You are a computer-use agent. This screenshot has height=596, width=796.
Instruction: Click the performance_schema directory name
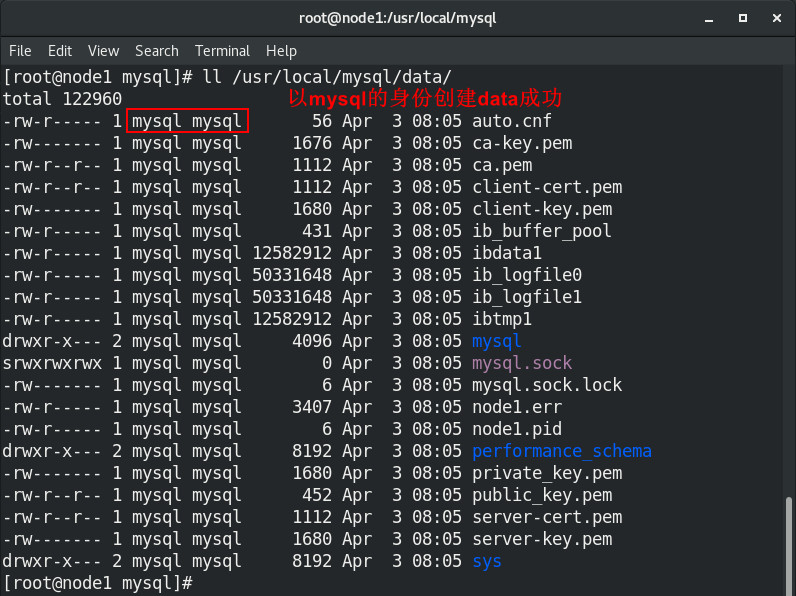click(561, 451)
